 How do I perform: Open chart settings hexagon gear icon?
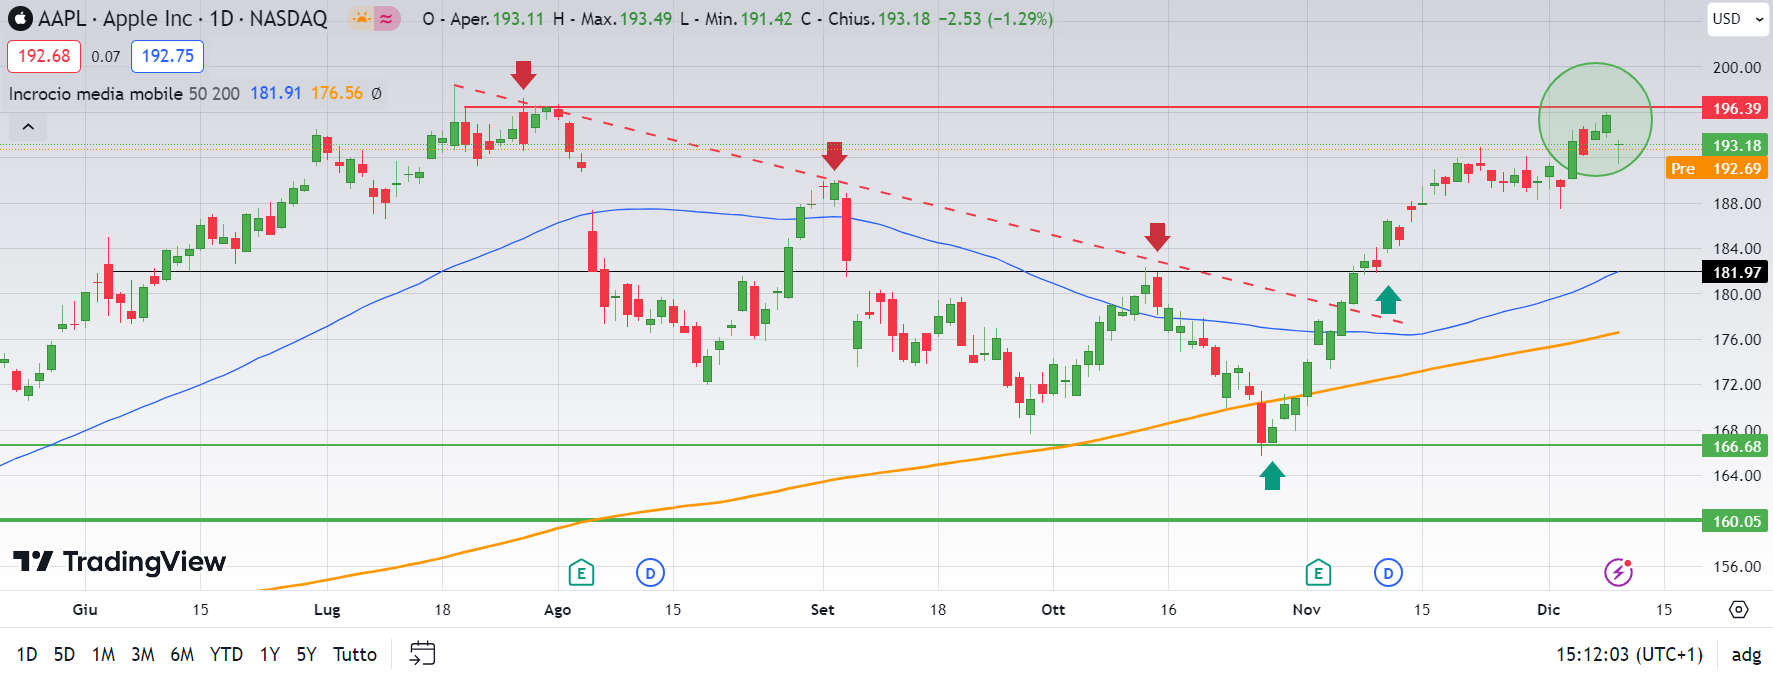[x=1739, y=609]
